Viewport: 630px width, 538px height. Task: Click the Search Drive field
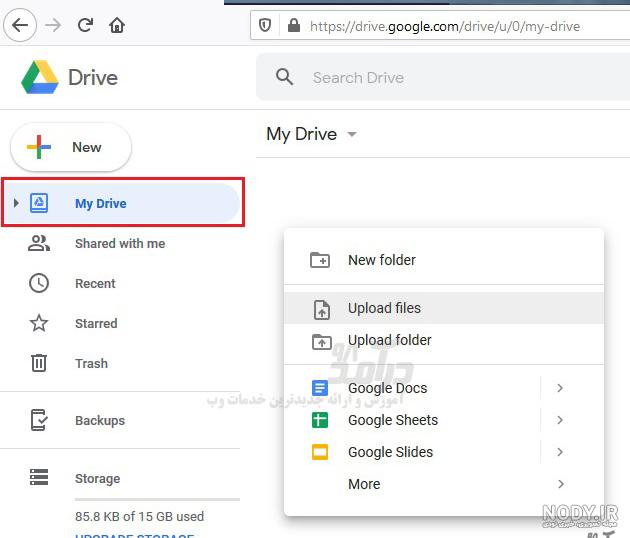pyautogui.click(x=443, y=77)
